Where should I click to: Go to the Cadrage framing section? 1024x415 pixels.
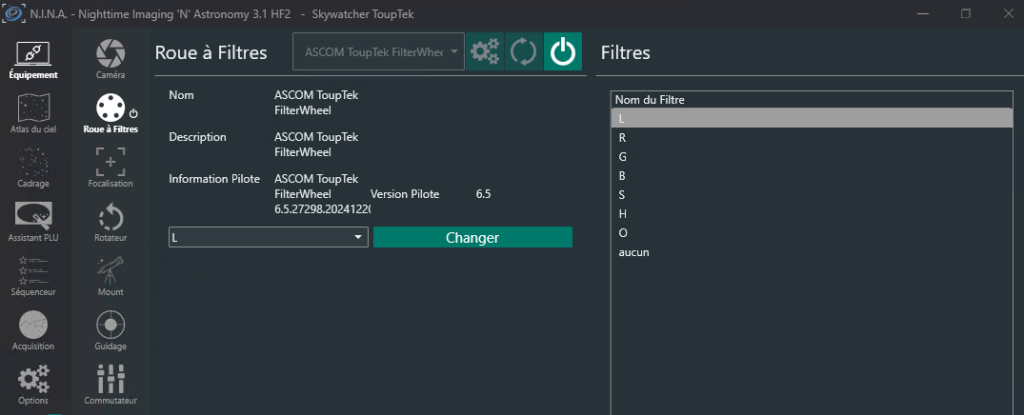coord(33,169)
